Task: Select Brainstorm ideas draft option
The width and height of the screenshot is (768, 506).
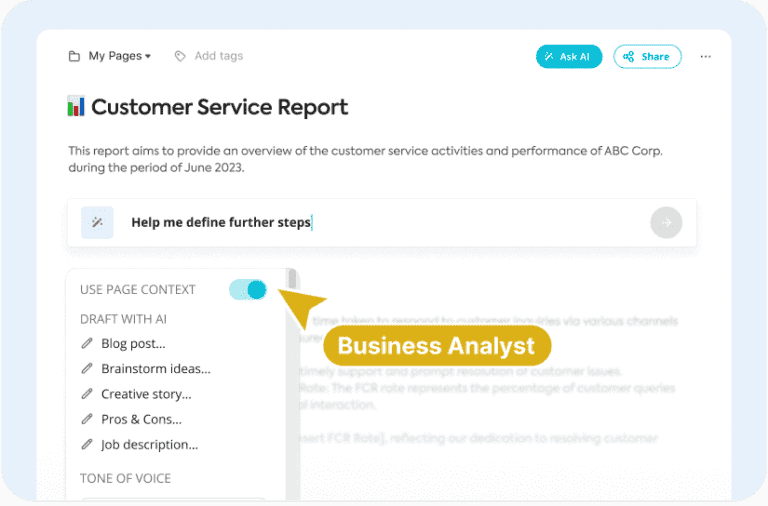Action: (x=155, y=369)
